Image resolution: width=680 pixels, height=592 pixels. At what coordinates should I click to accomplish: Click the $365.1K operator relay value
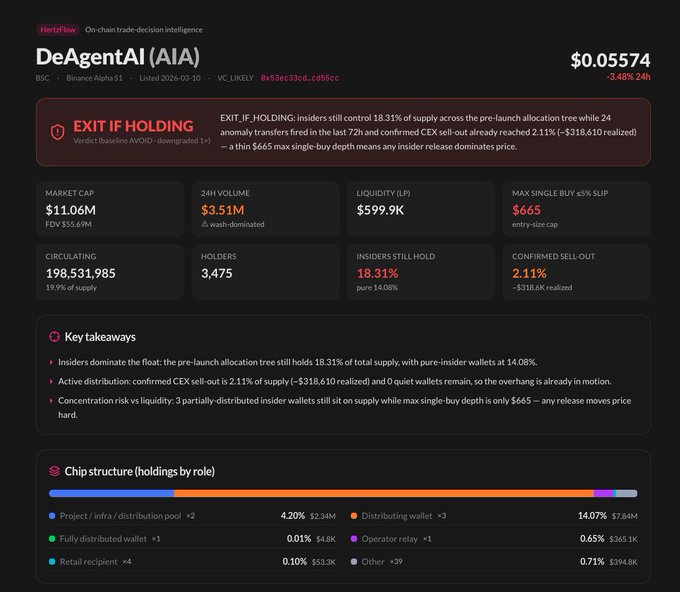(x=623, y=539)
